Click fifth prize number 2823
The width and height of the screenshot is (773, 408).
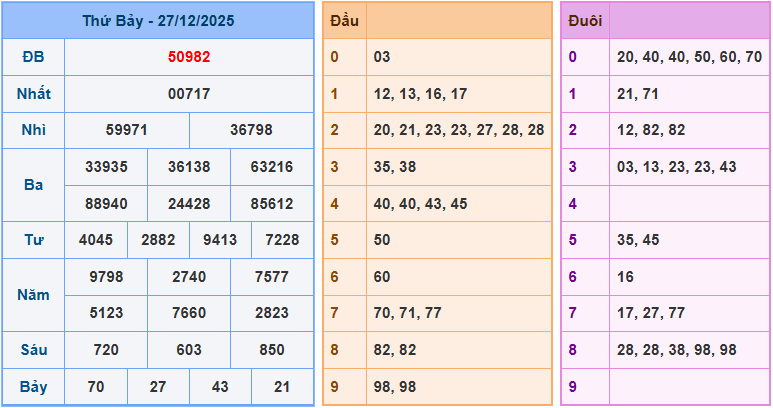pos(272,314)
